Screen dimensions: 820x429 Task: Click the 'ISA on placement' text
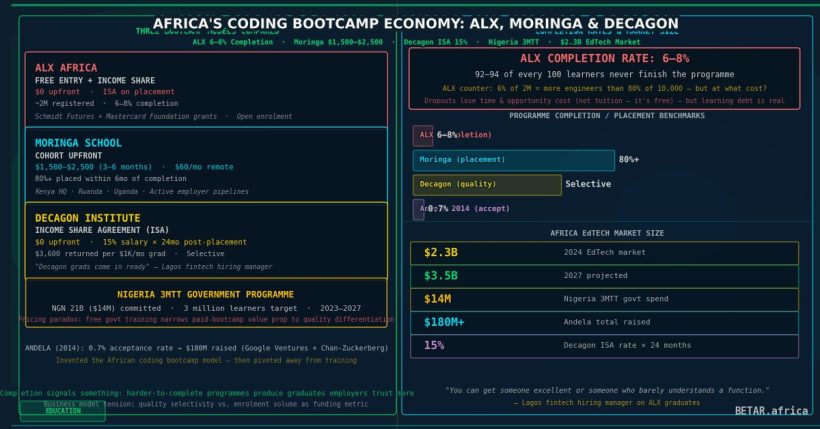tap(139, 92)
